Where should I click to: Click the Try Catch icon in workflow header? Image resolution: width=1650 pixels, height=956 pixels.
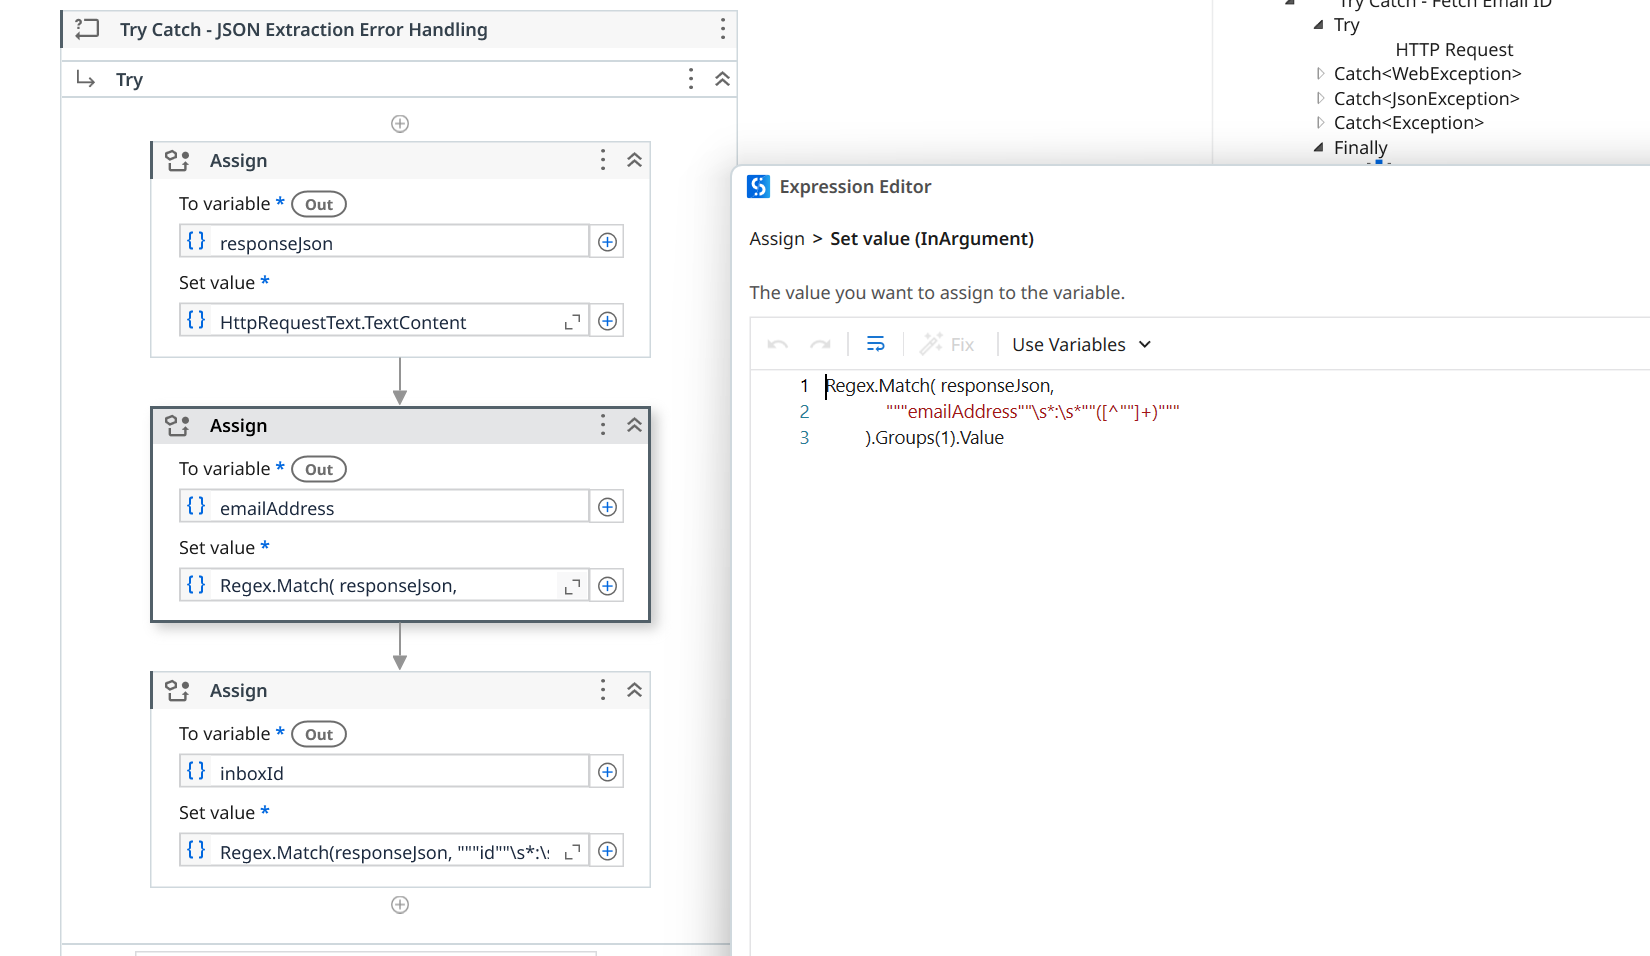86,29
